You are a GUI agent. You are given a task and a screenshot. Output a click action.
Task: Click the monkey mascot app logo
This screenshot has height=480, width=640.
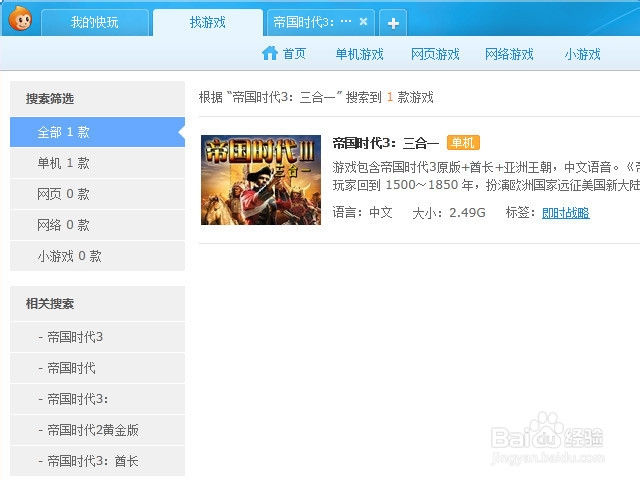point(20,18)
